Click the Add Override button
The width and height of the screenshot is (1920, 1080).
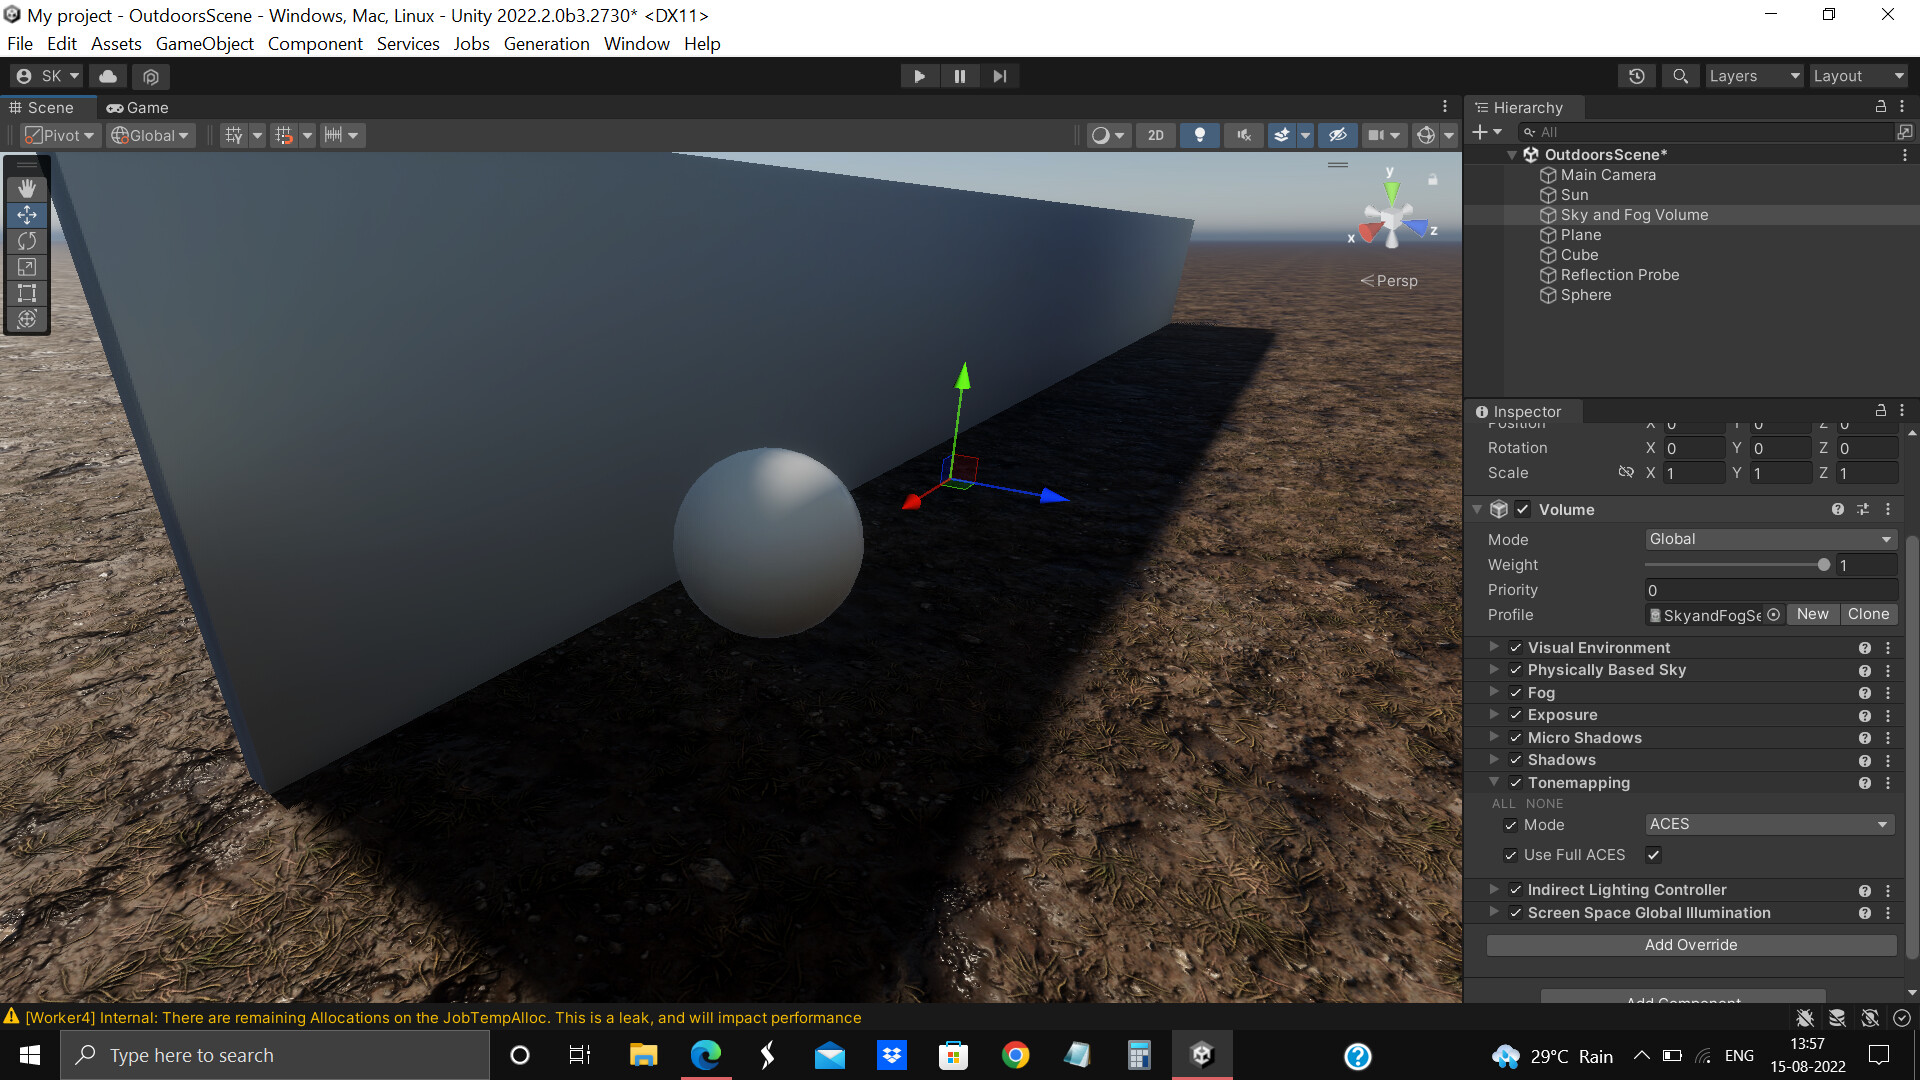1690,944
